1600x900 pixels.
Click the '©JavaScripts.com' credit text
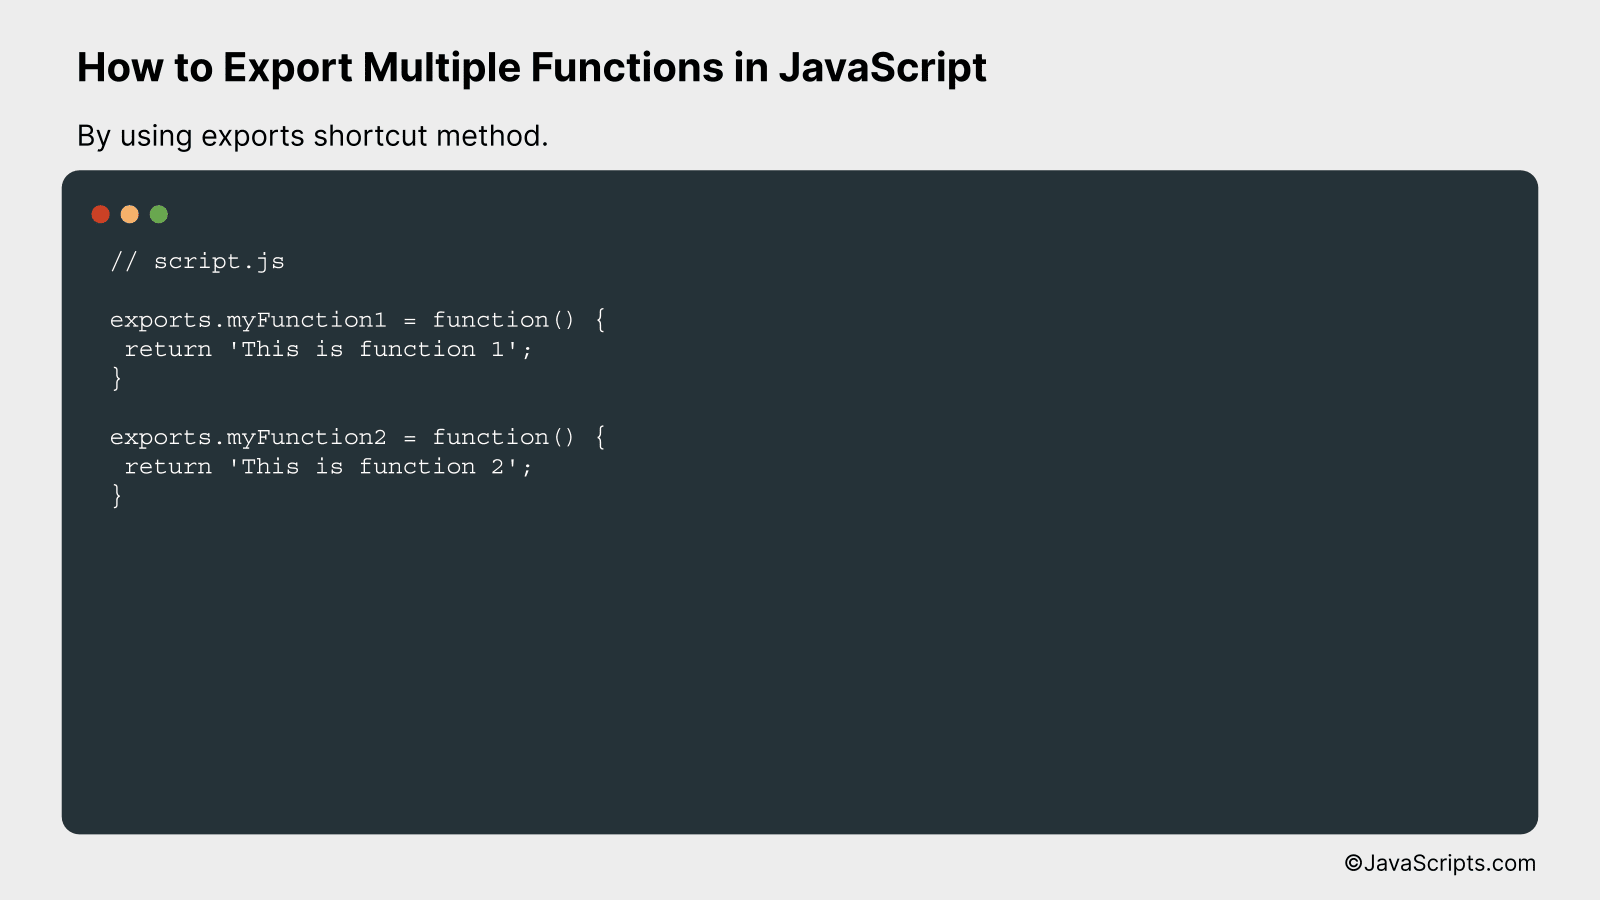point(1440,863)
